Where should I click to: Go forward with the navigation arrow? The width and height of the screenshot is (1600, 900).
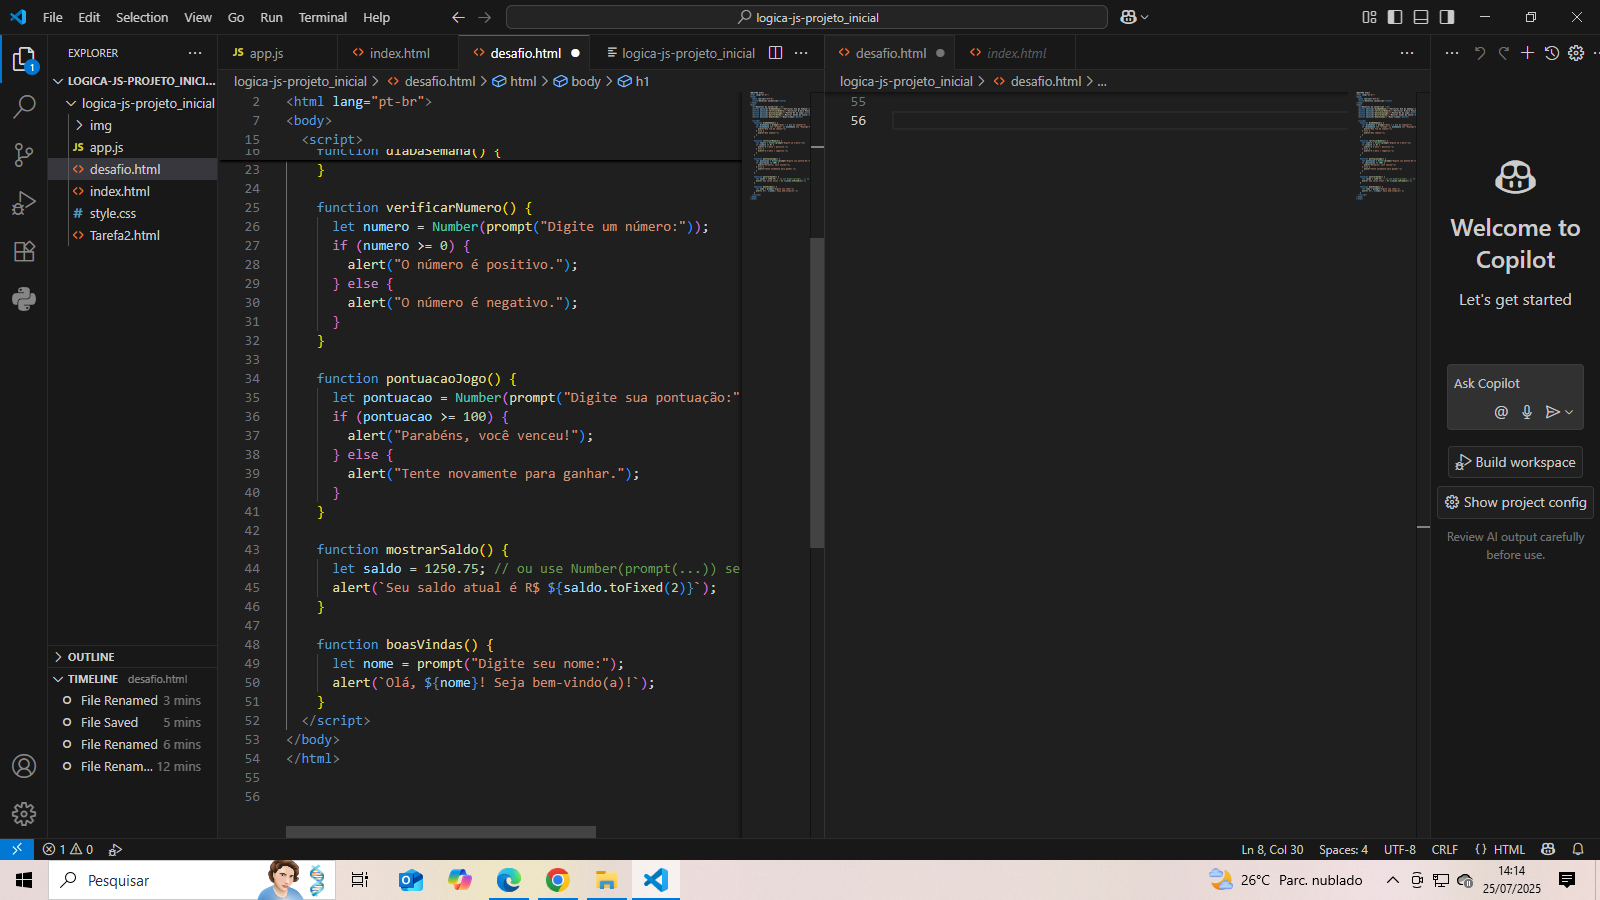pos(485,17)
